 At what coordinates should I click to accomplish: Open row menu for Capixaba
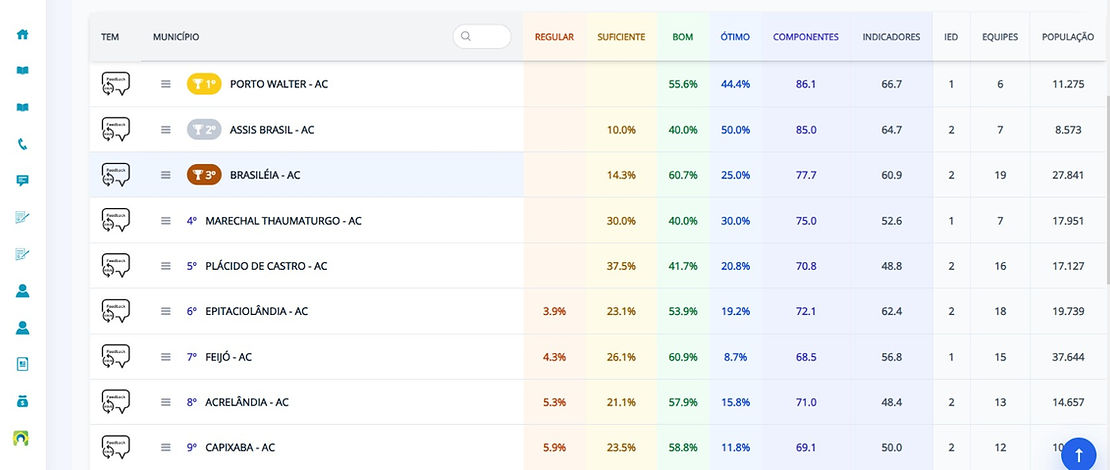pyautogui.click(x=166, y=447)
